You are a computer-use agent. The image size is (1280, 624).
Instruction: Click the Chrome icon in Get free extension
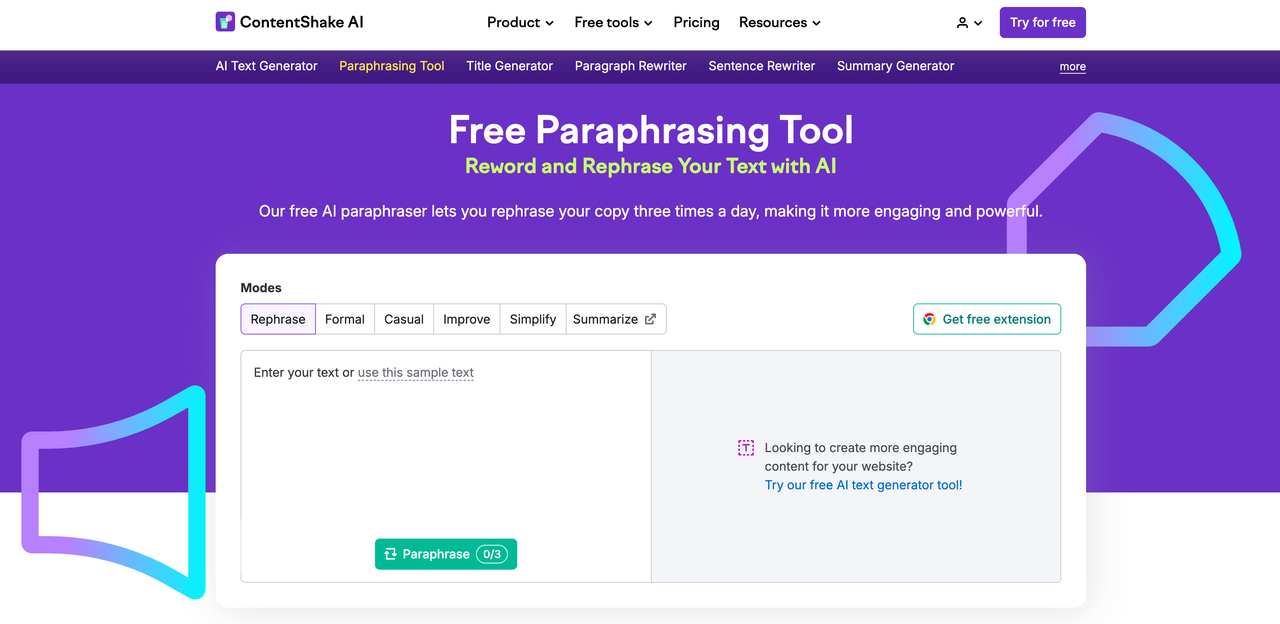(x=930, y=319)
